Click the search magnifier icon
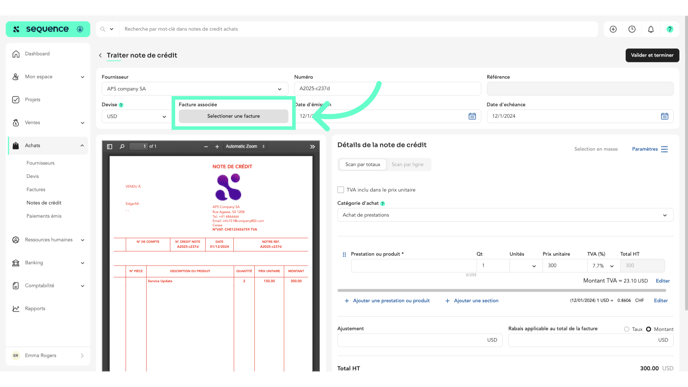 [x=103, y=29]
